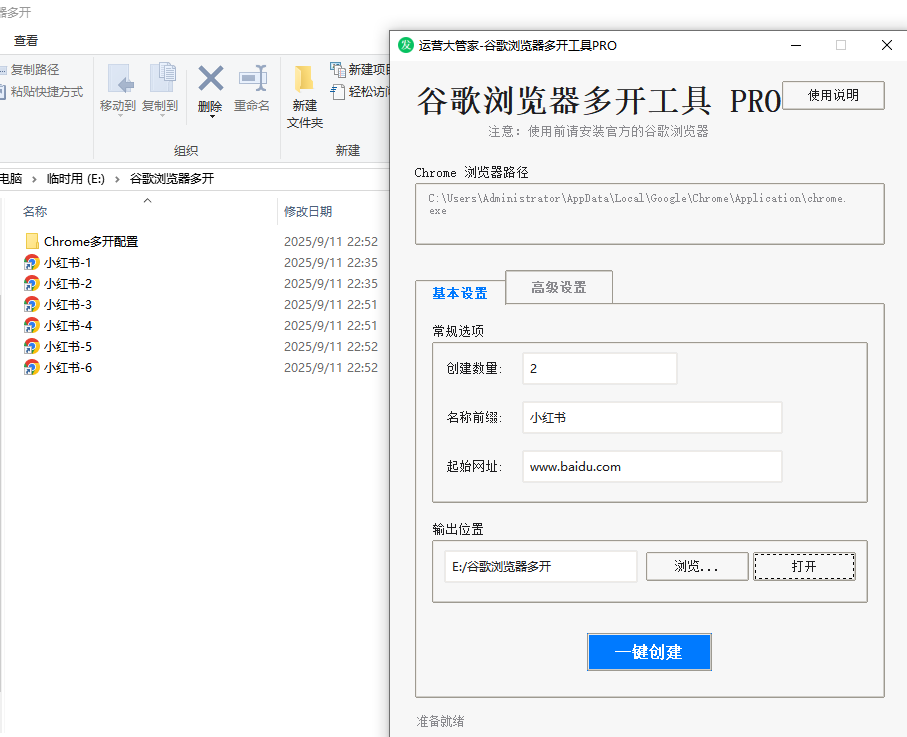
Task: Click the New folder icon
Action: 304,79
